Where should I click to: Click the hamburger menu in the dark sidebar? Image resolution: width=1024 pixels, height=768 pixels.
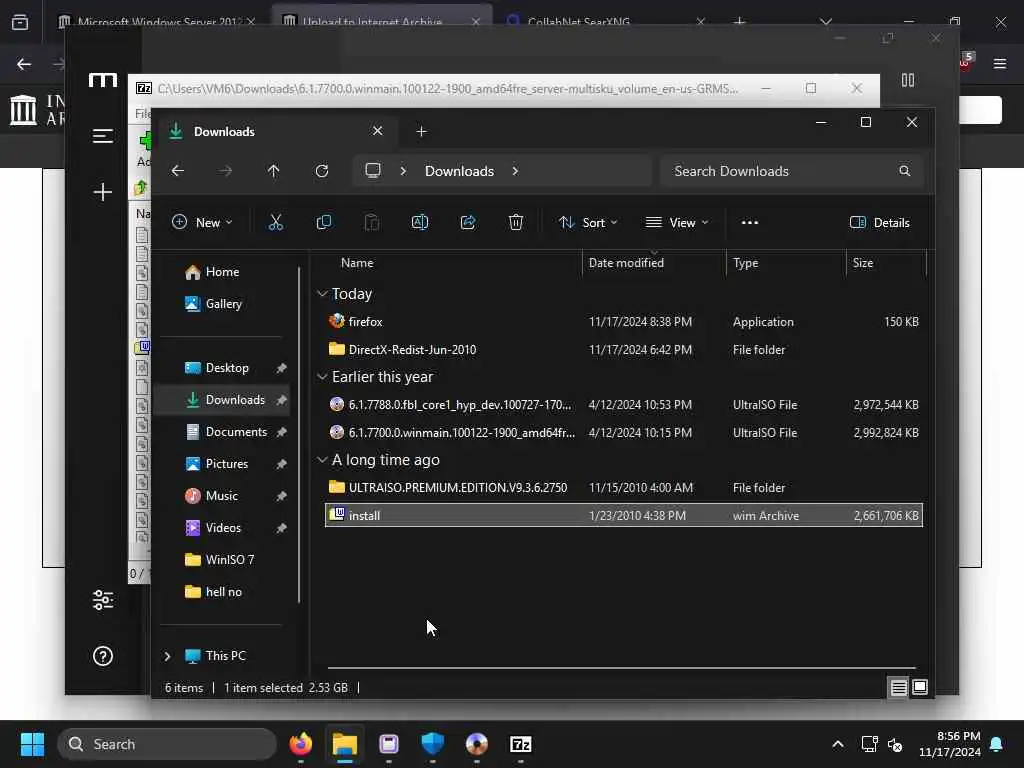coord(103,136)
